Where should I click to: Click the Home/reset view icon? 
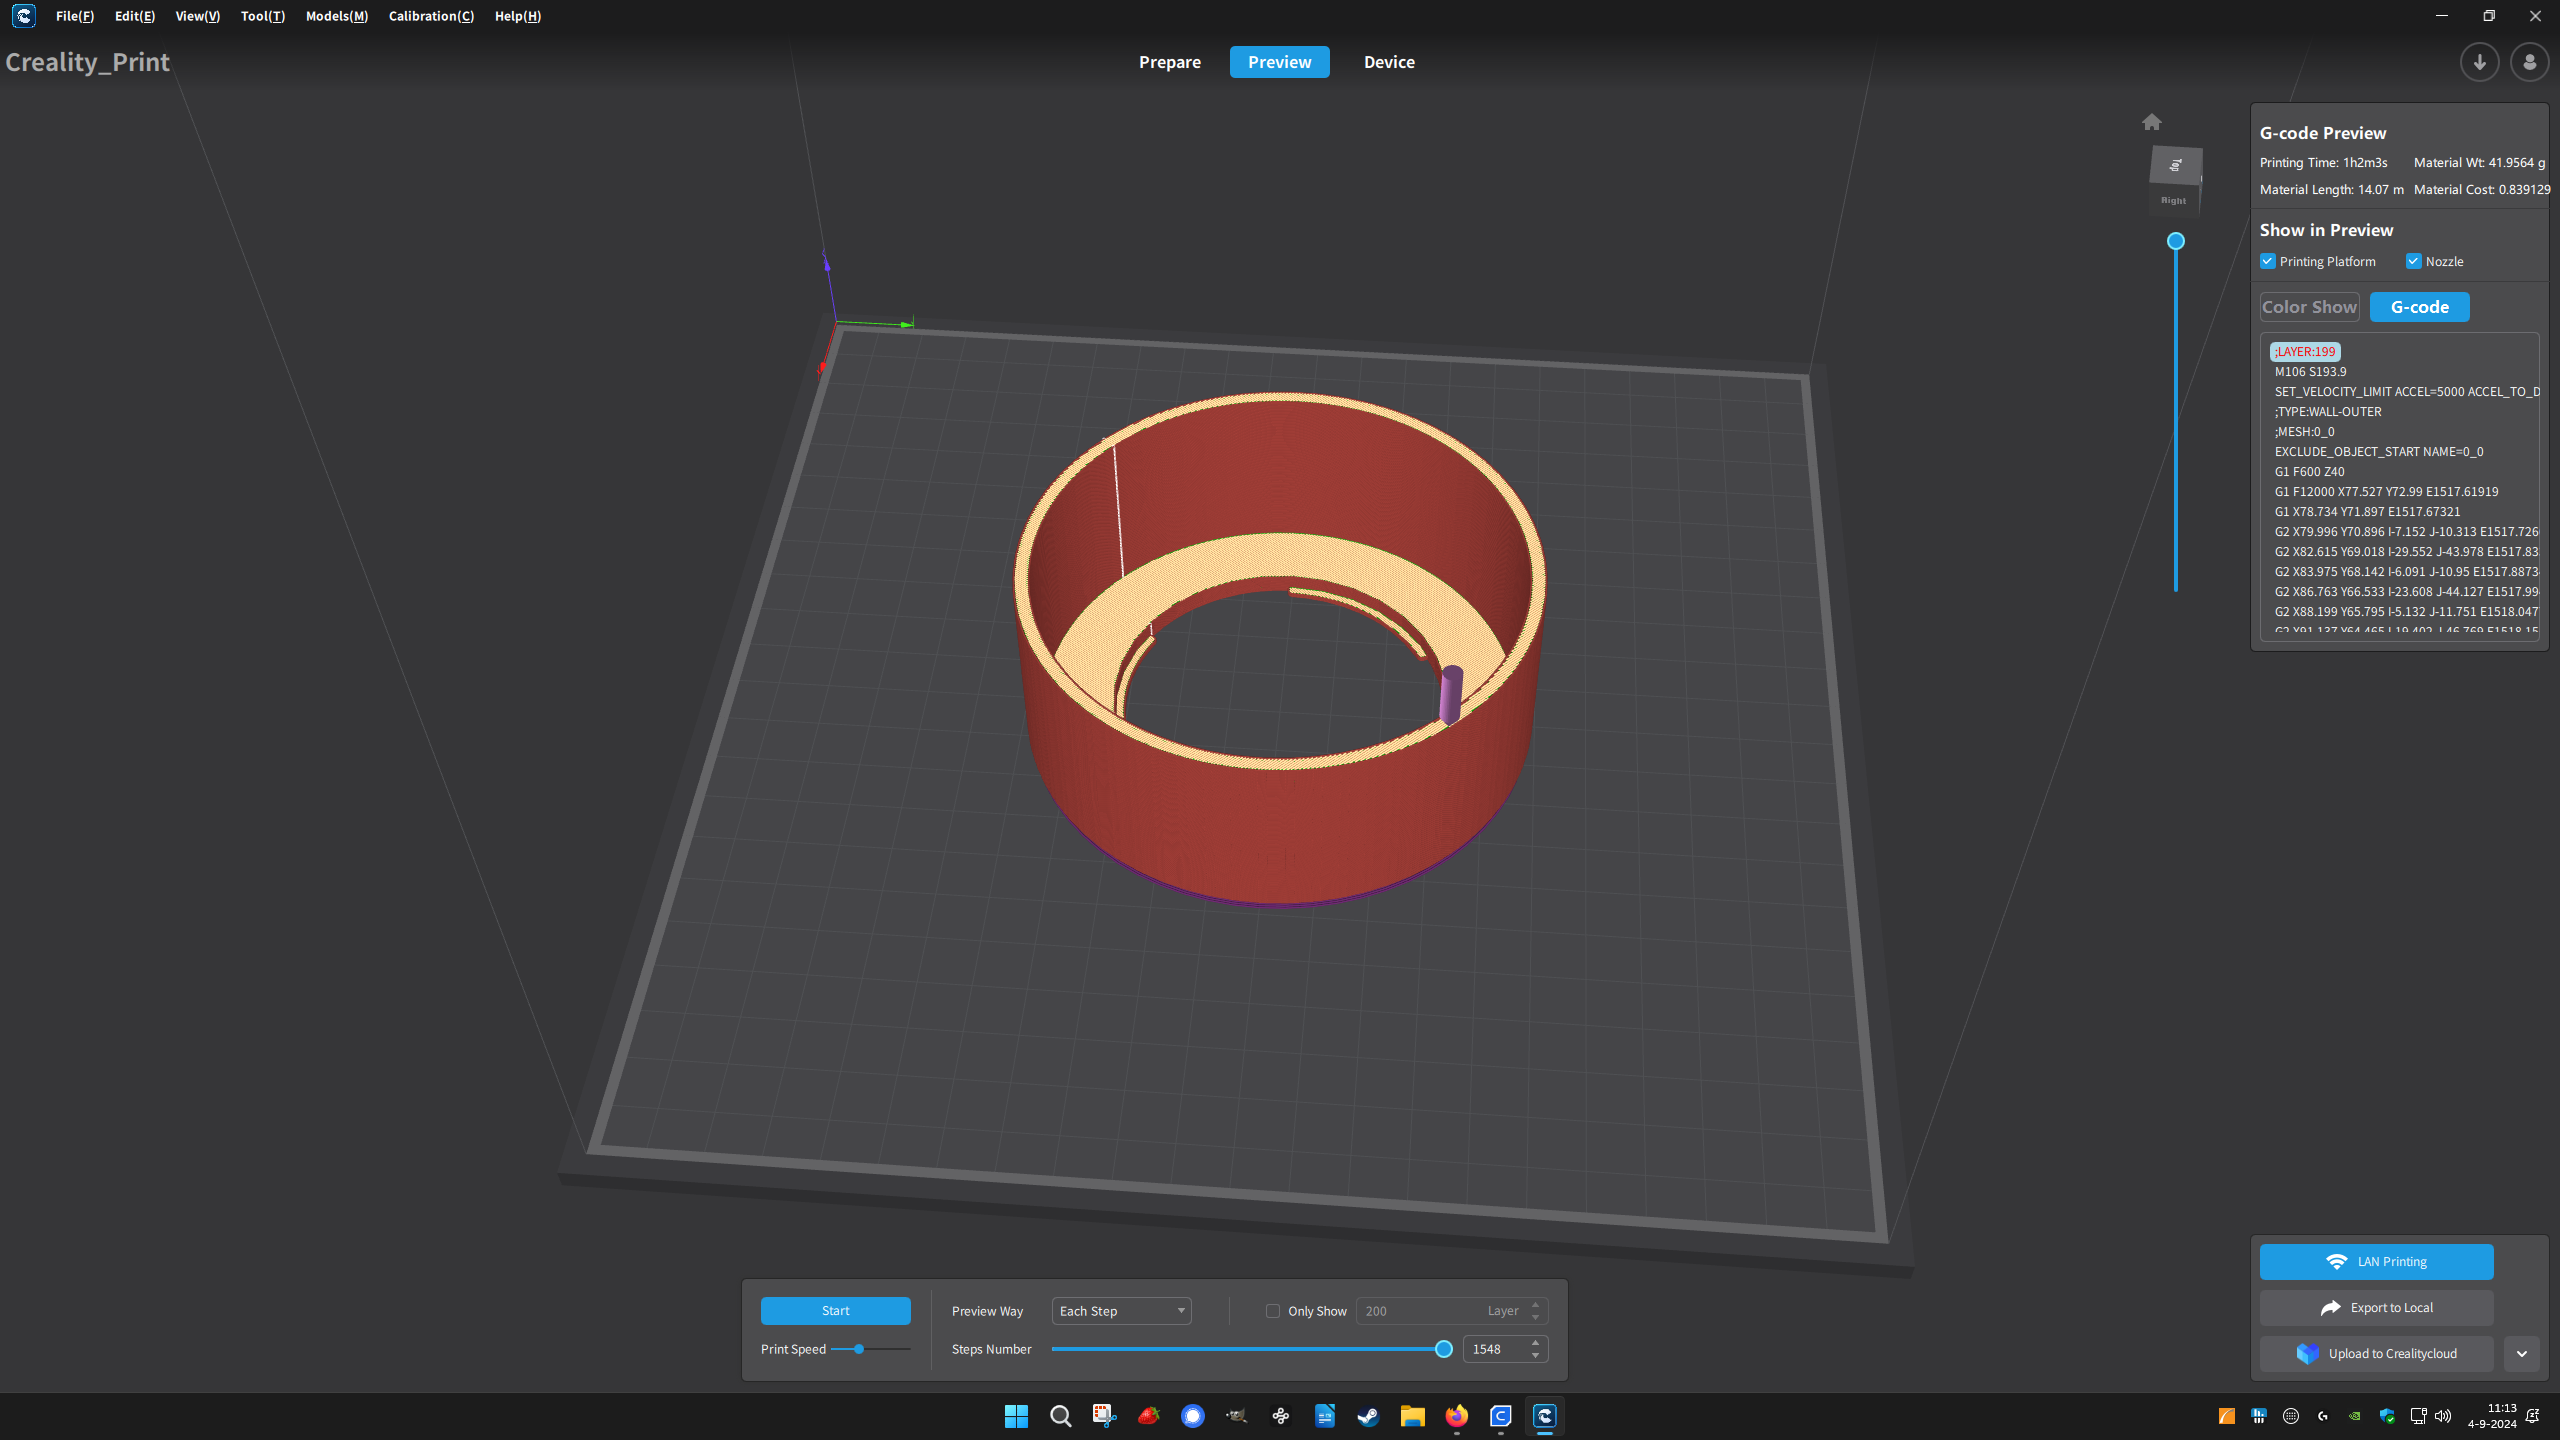click(x=2152, y=121)
